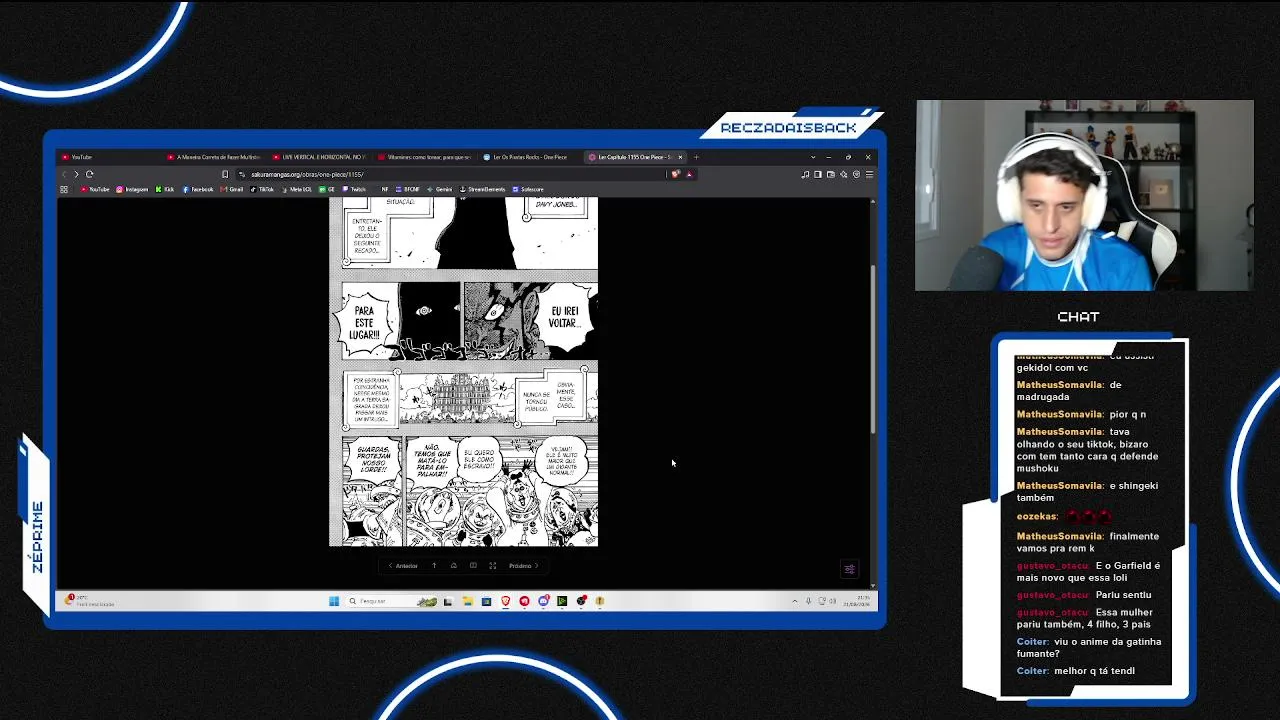Screen dimensions: 1280x720
Task: Open the media control music-note icon
Action: point(805,174)
